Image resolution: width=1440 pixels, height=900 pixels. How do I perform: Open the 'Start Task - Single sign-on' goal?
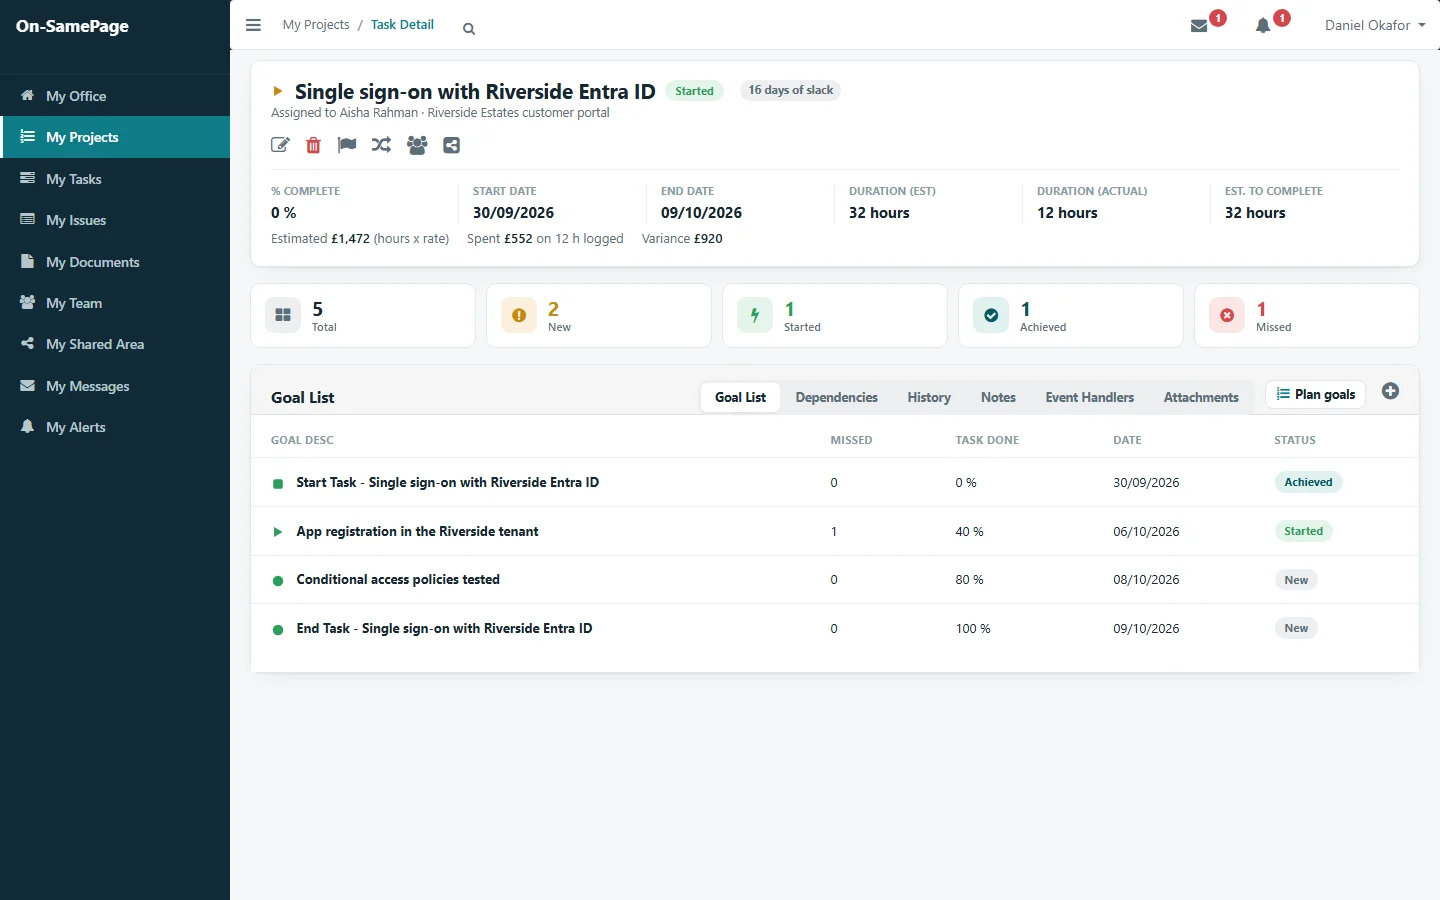(447, 482)
